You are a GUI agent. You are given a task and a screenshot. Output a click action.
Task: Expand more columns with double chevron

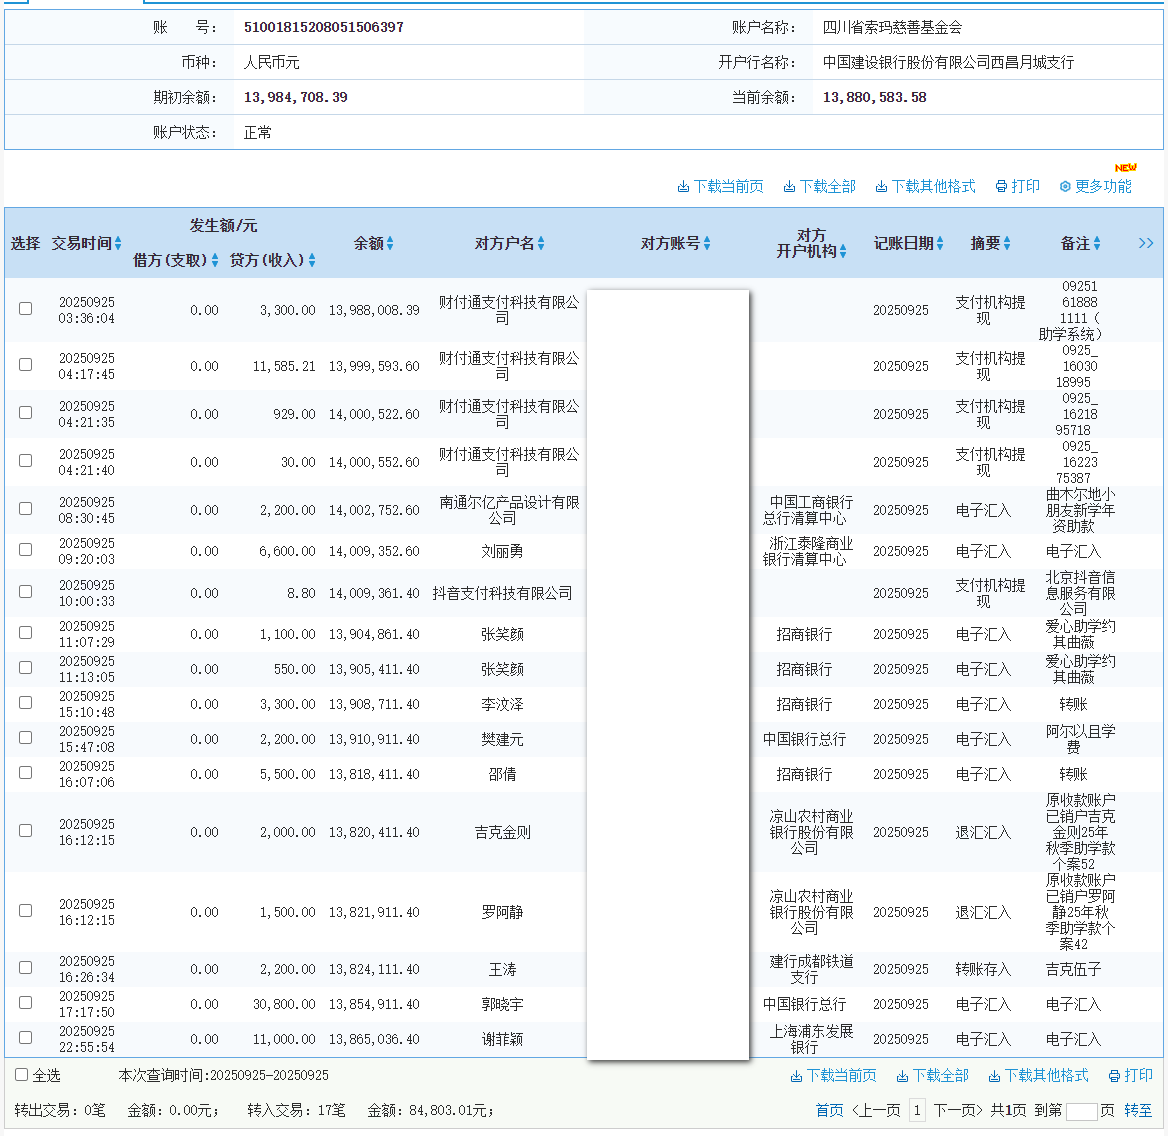pos(1146,243)
